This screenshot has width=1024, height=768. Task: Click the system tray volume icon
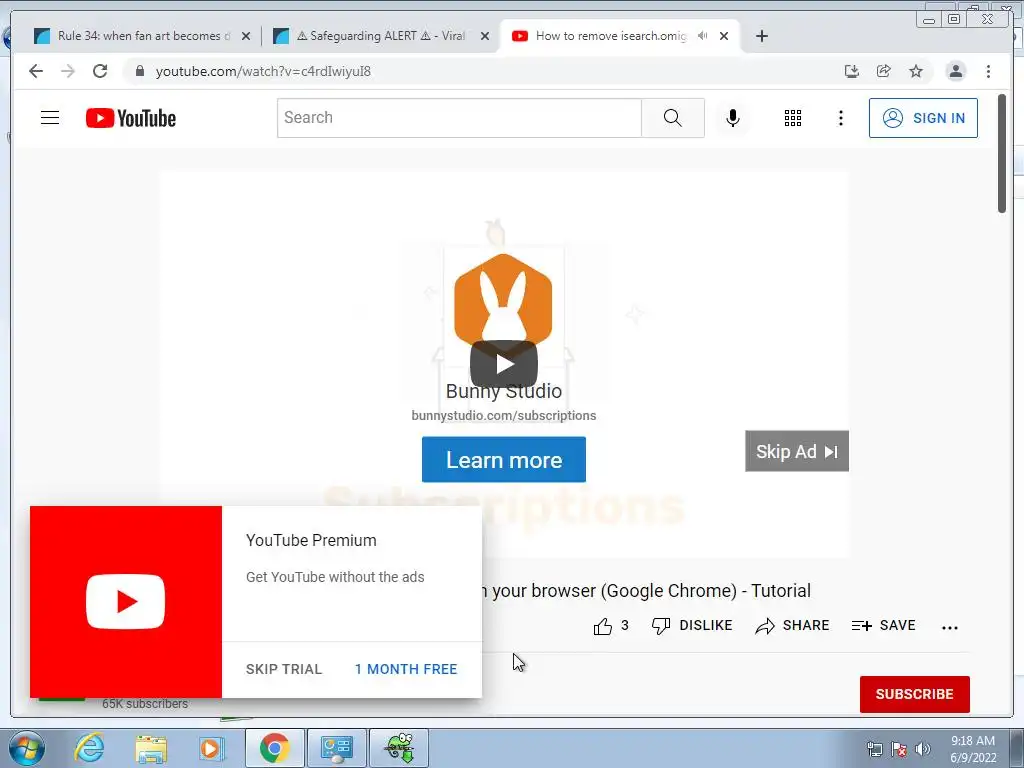coord(923,749)
